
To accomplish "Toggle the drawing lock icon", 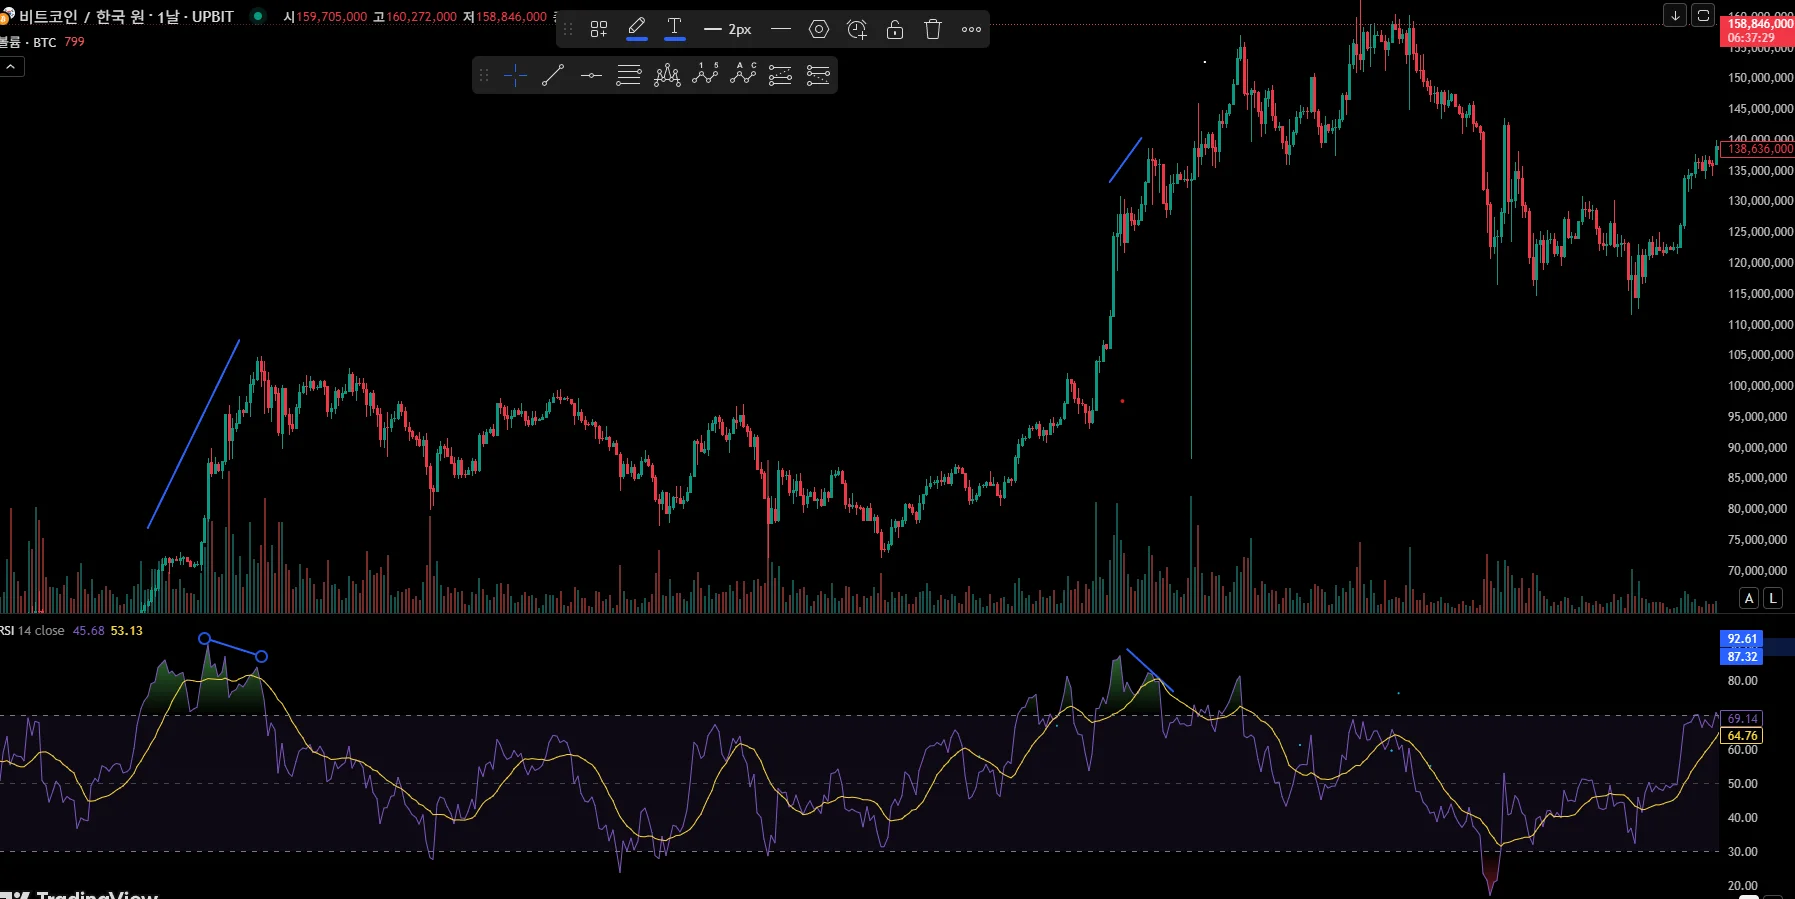I will [895, 29].
